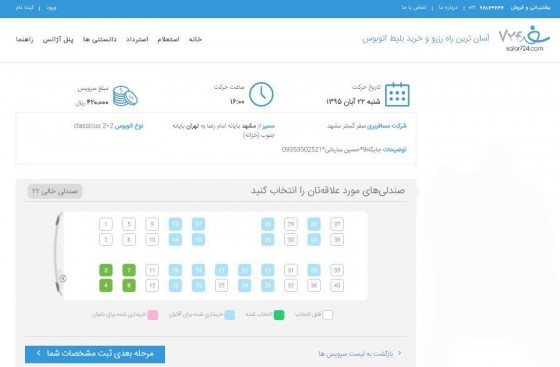This screenshot has width=560, height=367.
Task: Select seat 9
Action: tap(152, 224)
